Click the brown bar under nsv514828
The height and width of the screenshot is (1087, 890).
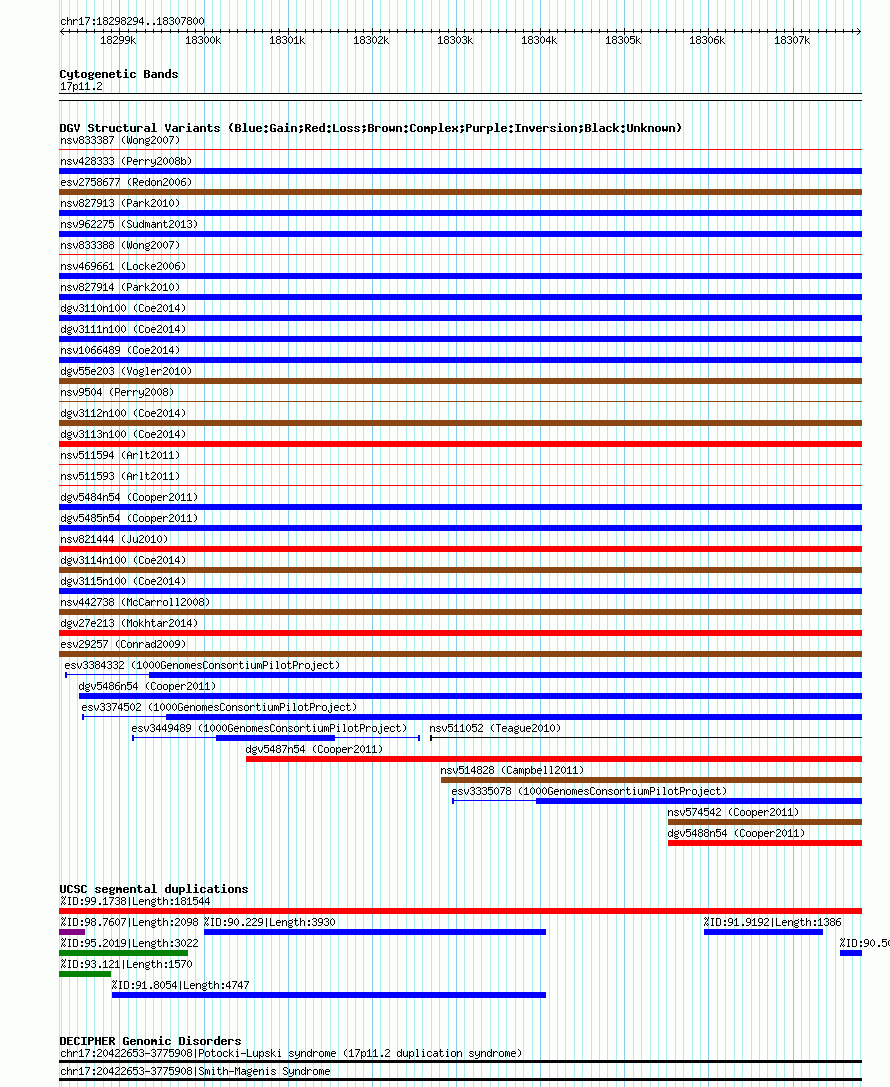pyautogui.click(x=652, y=780)
